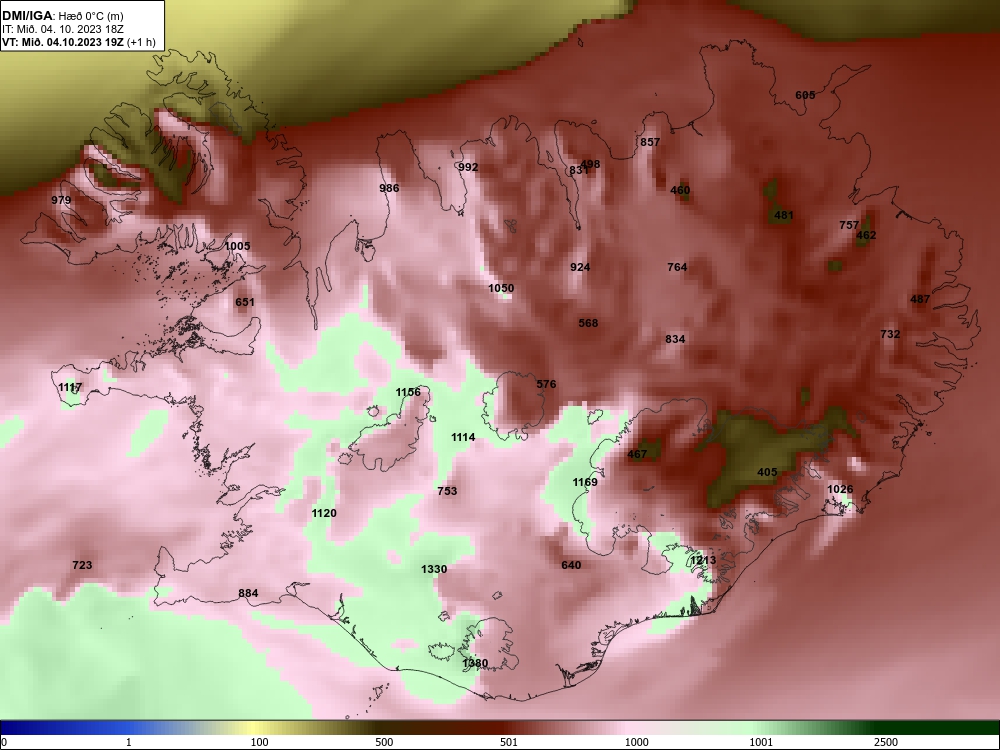
Task: Click the map value 1026 on the southeast coast
Action: [x=840, y=490]
